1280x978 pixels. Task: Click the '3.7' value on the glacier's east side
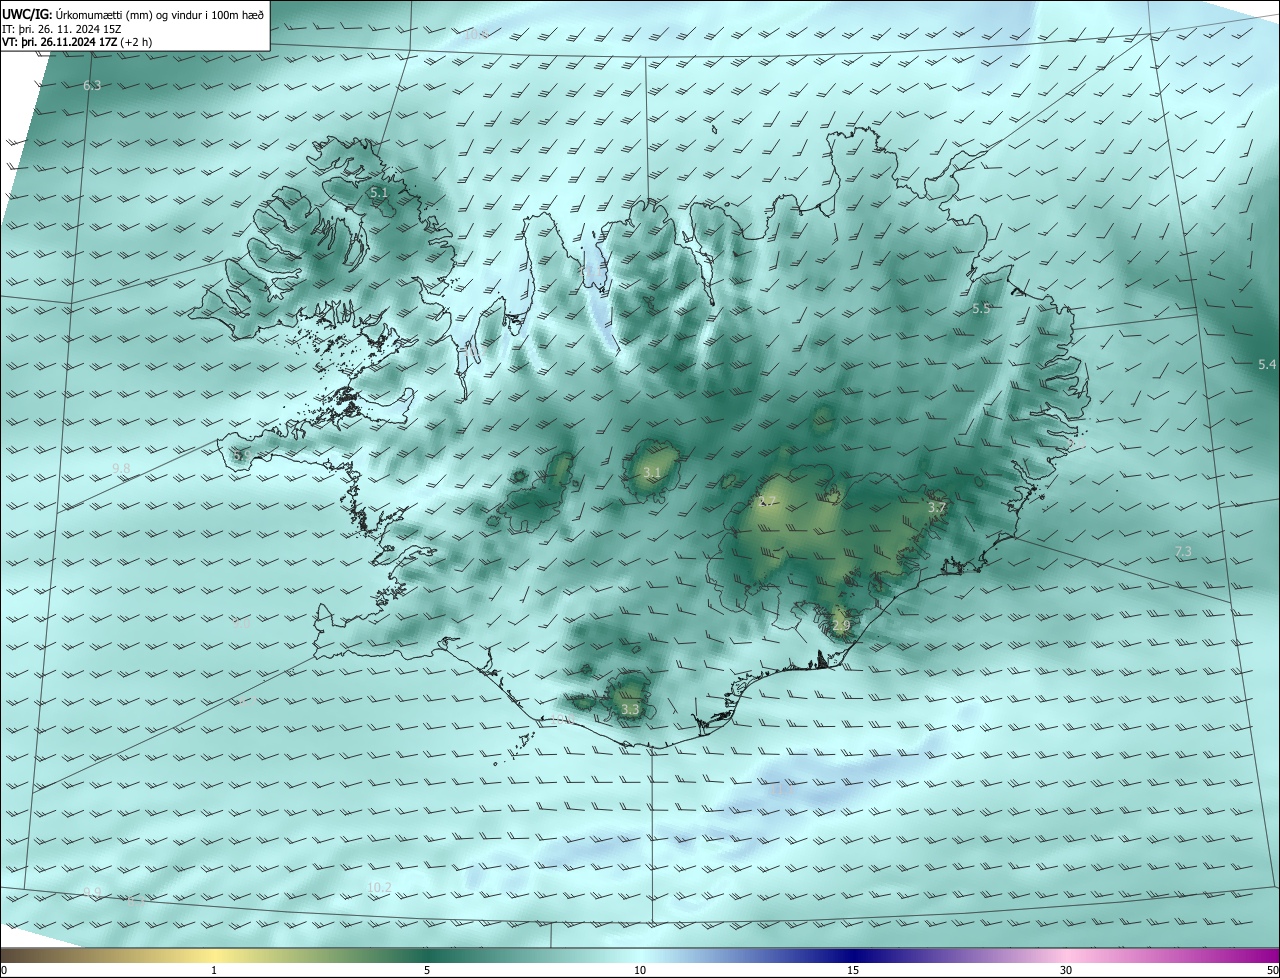click(937, 508)
